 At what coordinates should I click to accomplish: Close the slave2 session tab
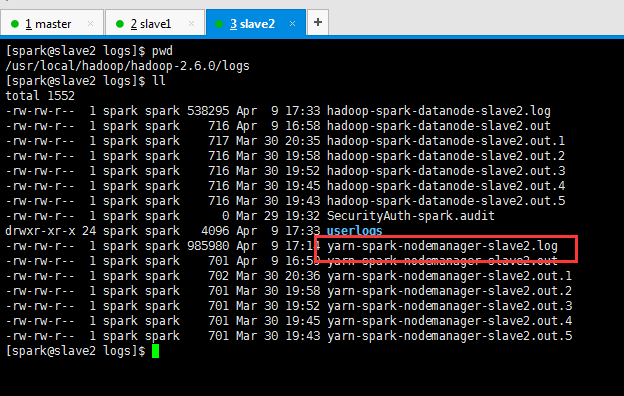pos(292,23)
